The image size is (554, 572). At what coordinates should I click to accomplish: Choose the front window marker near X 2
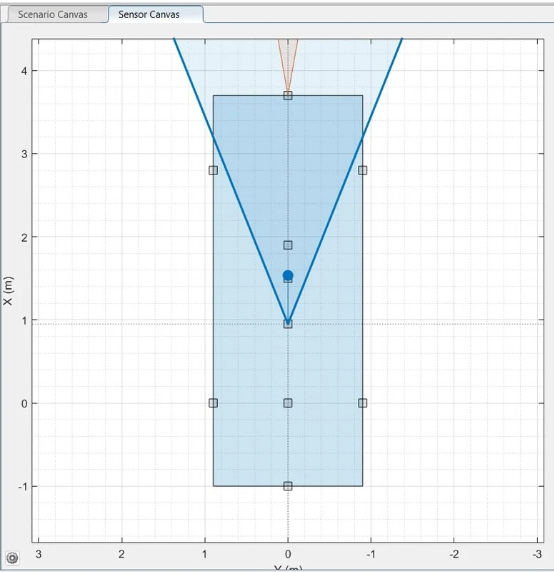point(288,245)
